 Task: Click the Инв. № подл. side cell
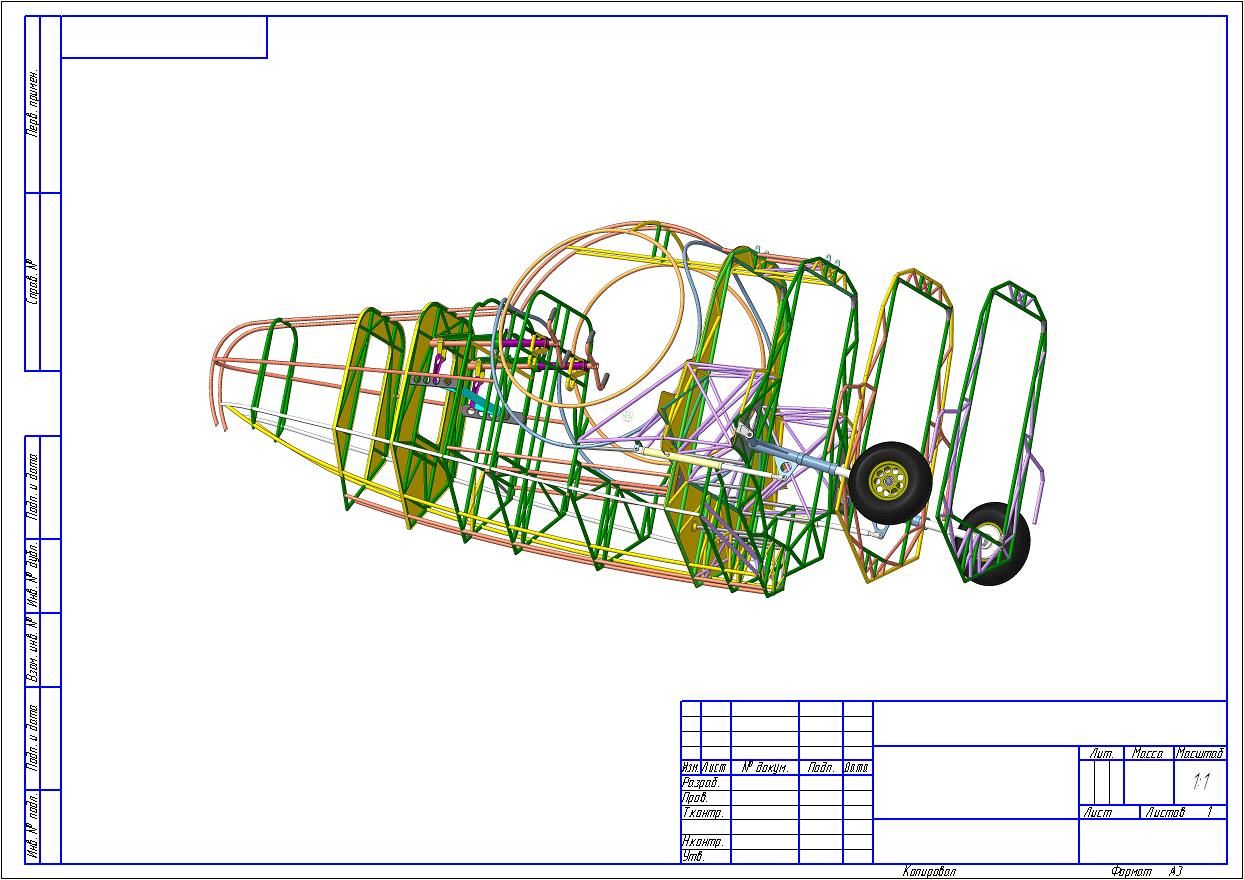coord(32,827)
